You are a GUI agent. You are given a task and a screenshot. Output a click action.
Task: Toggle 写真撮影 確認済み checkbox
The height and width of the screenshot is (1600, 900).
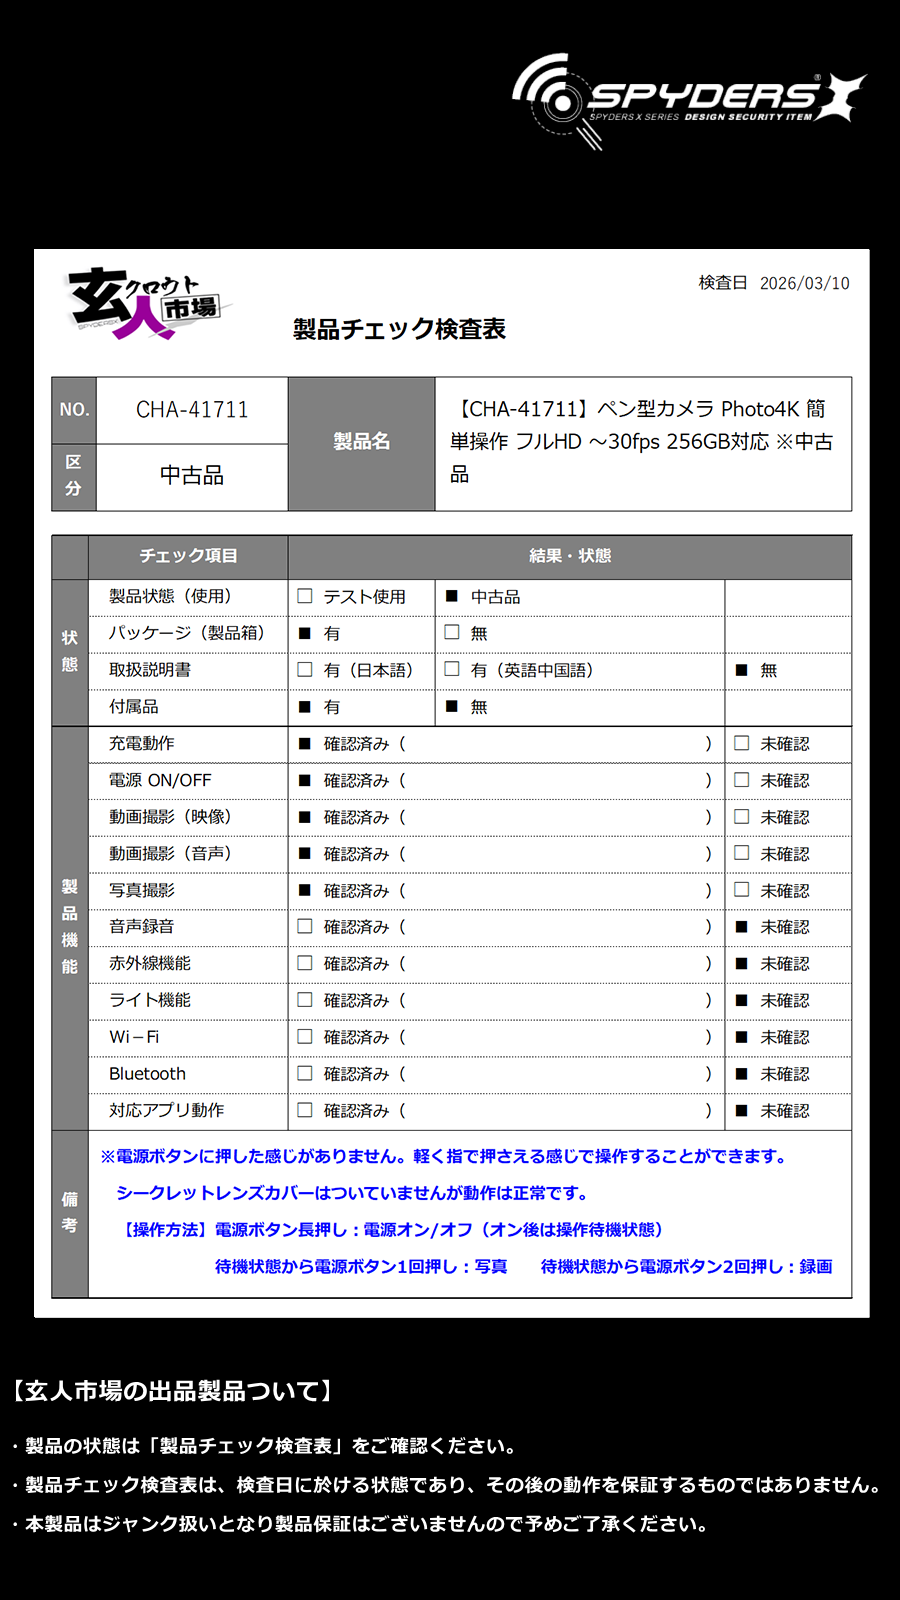click(x=305, y=890)
